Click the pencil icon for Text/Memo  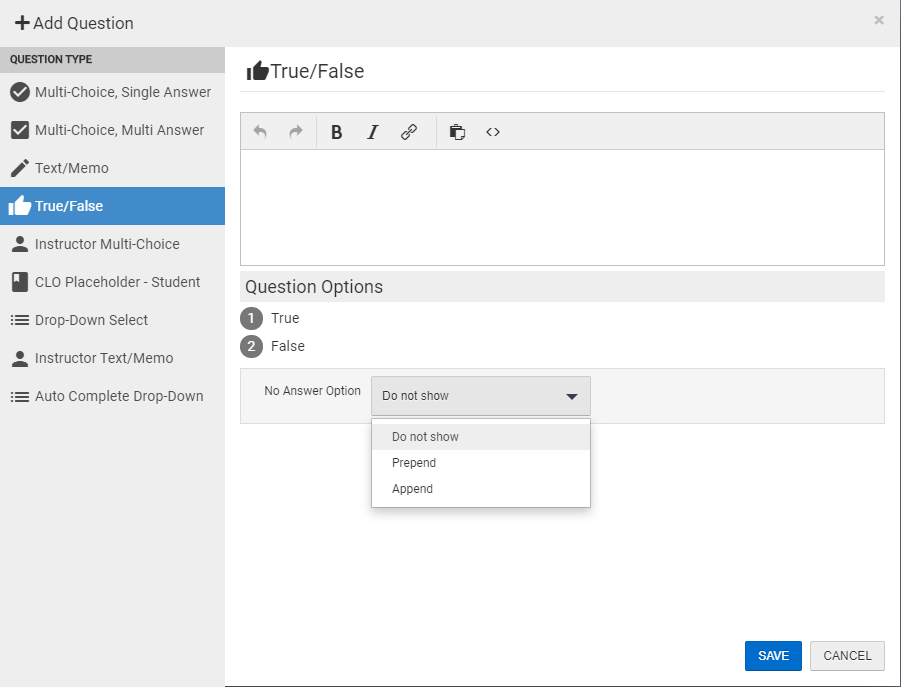[x=20, y=168]
